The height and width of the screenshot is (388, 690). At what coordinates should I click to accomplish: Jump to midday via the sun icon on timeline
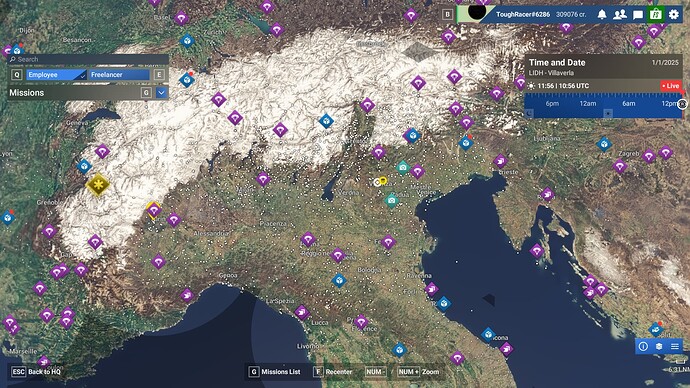pyautogui.click(x=608, y=113)
